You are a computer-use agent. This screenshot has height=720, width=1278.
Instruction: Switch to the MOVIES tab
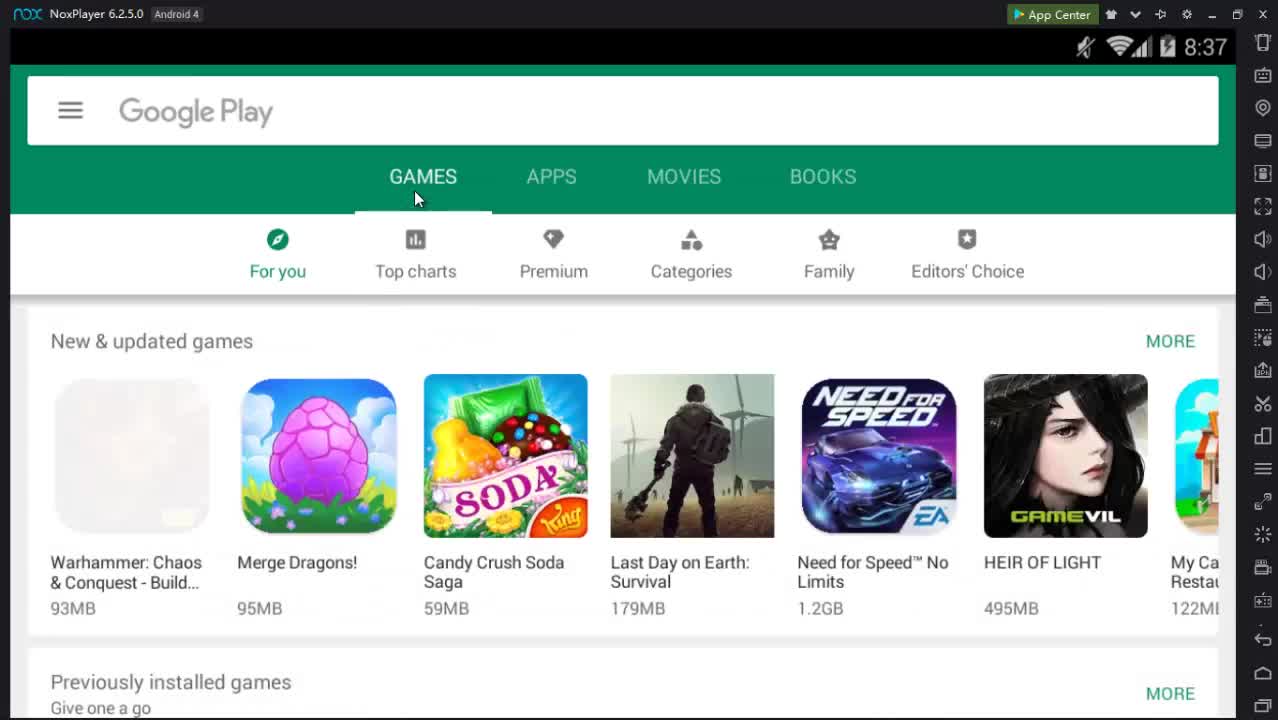coord(684,176)
